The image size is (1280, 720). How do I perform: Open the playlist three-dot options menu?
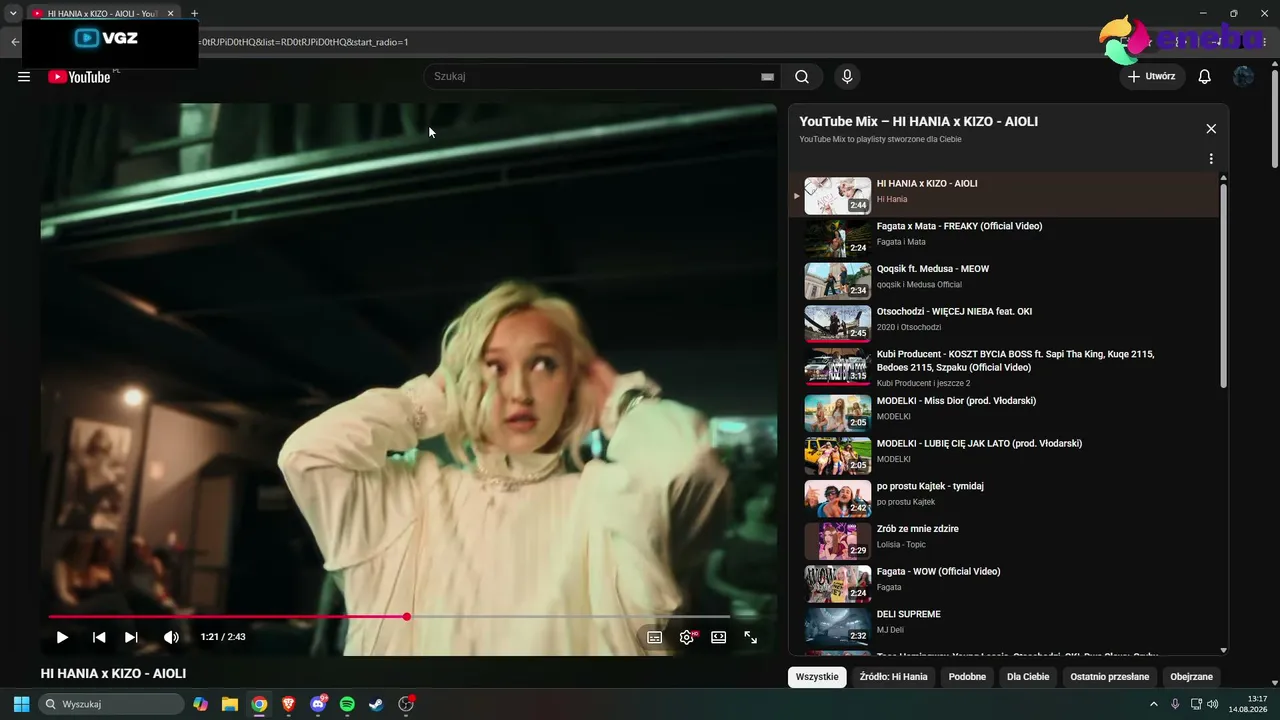[1211, 159]
